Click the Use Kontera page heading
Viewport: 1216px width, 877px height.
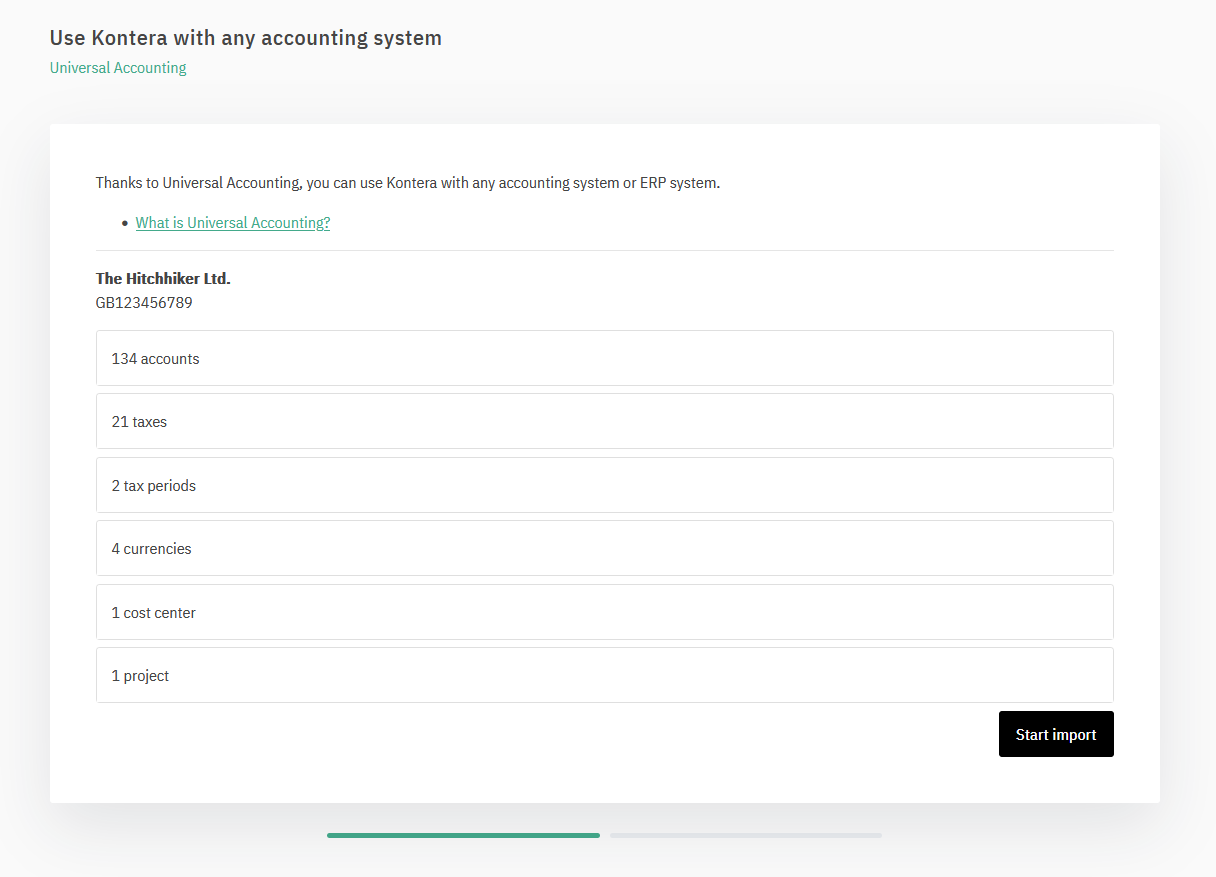245,38
